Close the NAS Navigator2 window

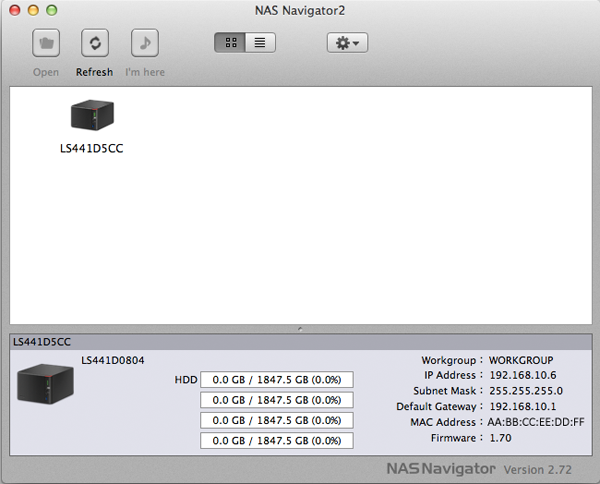pyautogui.click(x=14, y=9)
